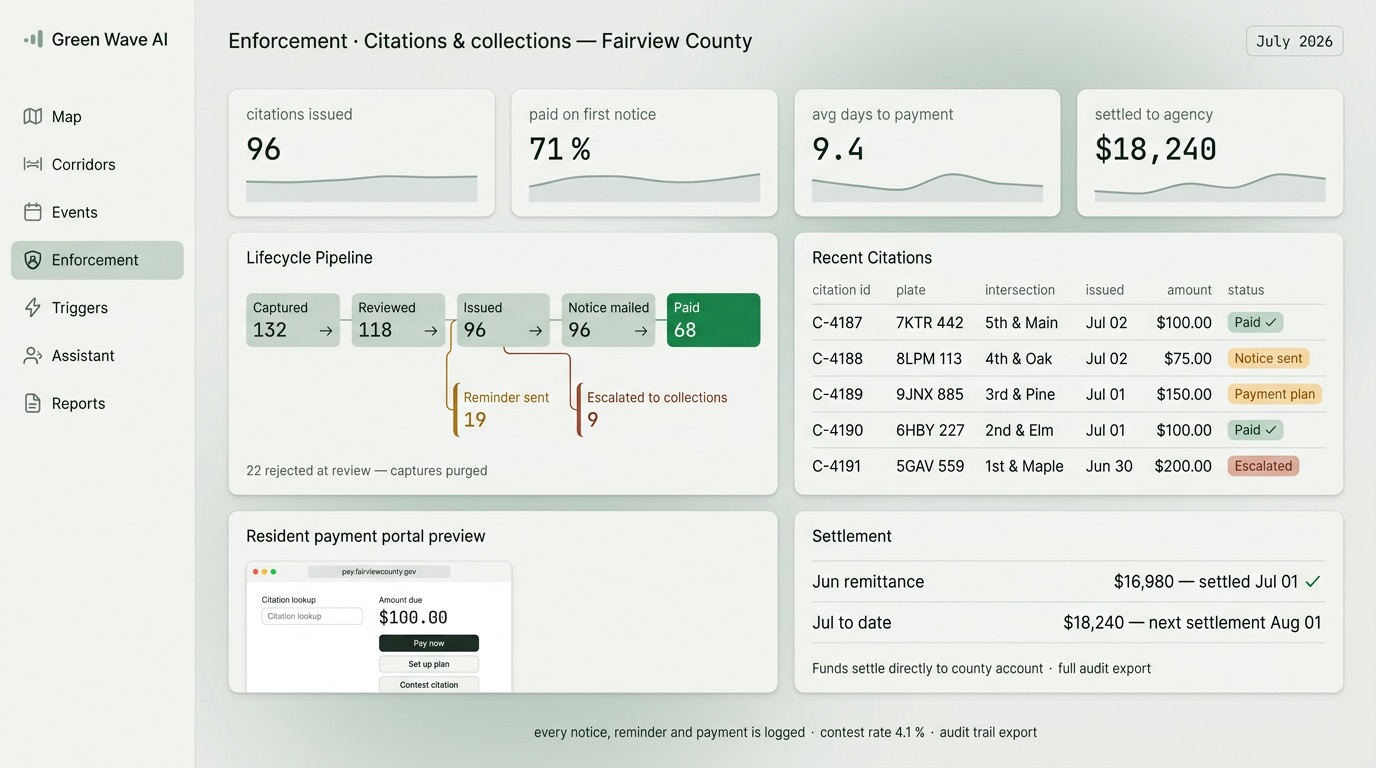Click plate 7KTR 442
1376x768 pixels.
click(930, 323)
